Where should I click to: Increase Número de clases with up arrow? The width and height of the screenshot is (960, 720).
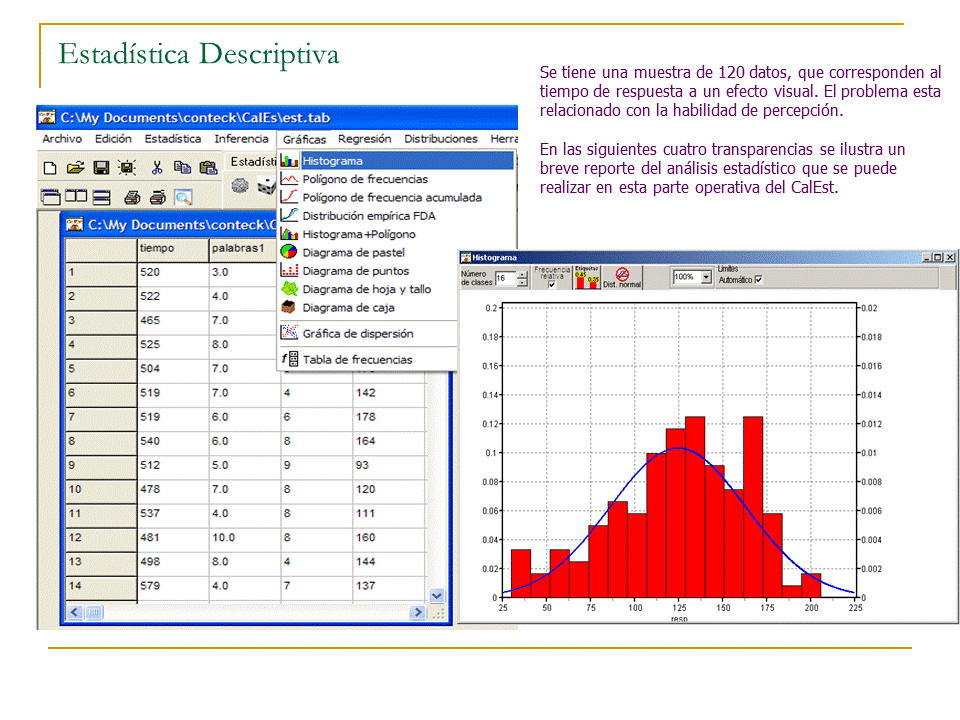tap(521, 274)
